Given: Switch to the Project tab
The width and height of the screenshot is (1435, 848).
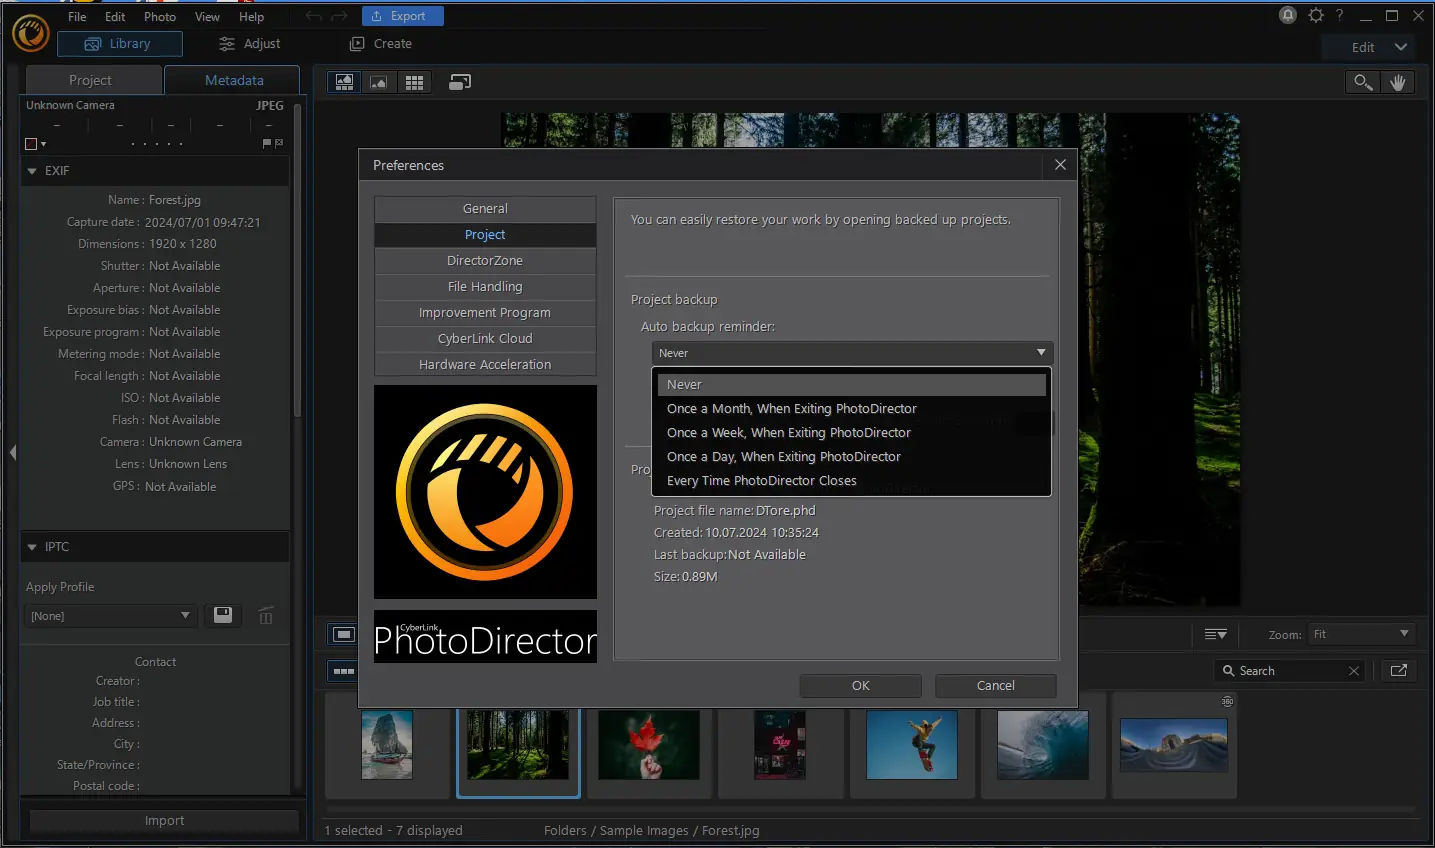Looking at the screenshot, I should pos(91,79).
